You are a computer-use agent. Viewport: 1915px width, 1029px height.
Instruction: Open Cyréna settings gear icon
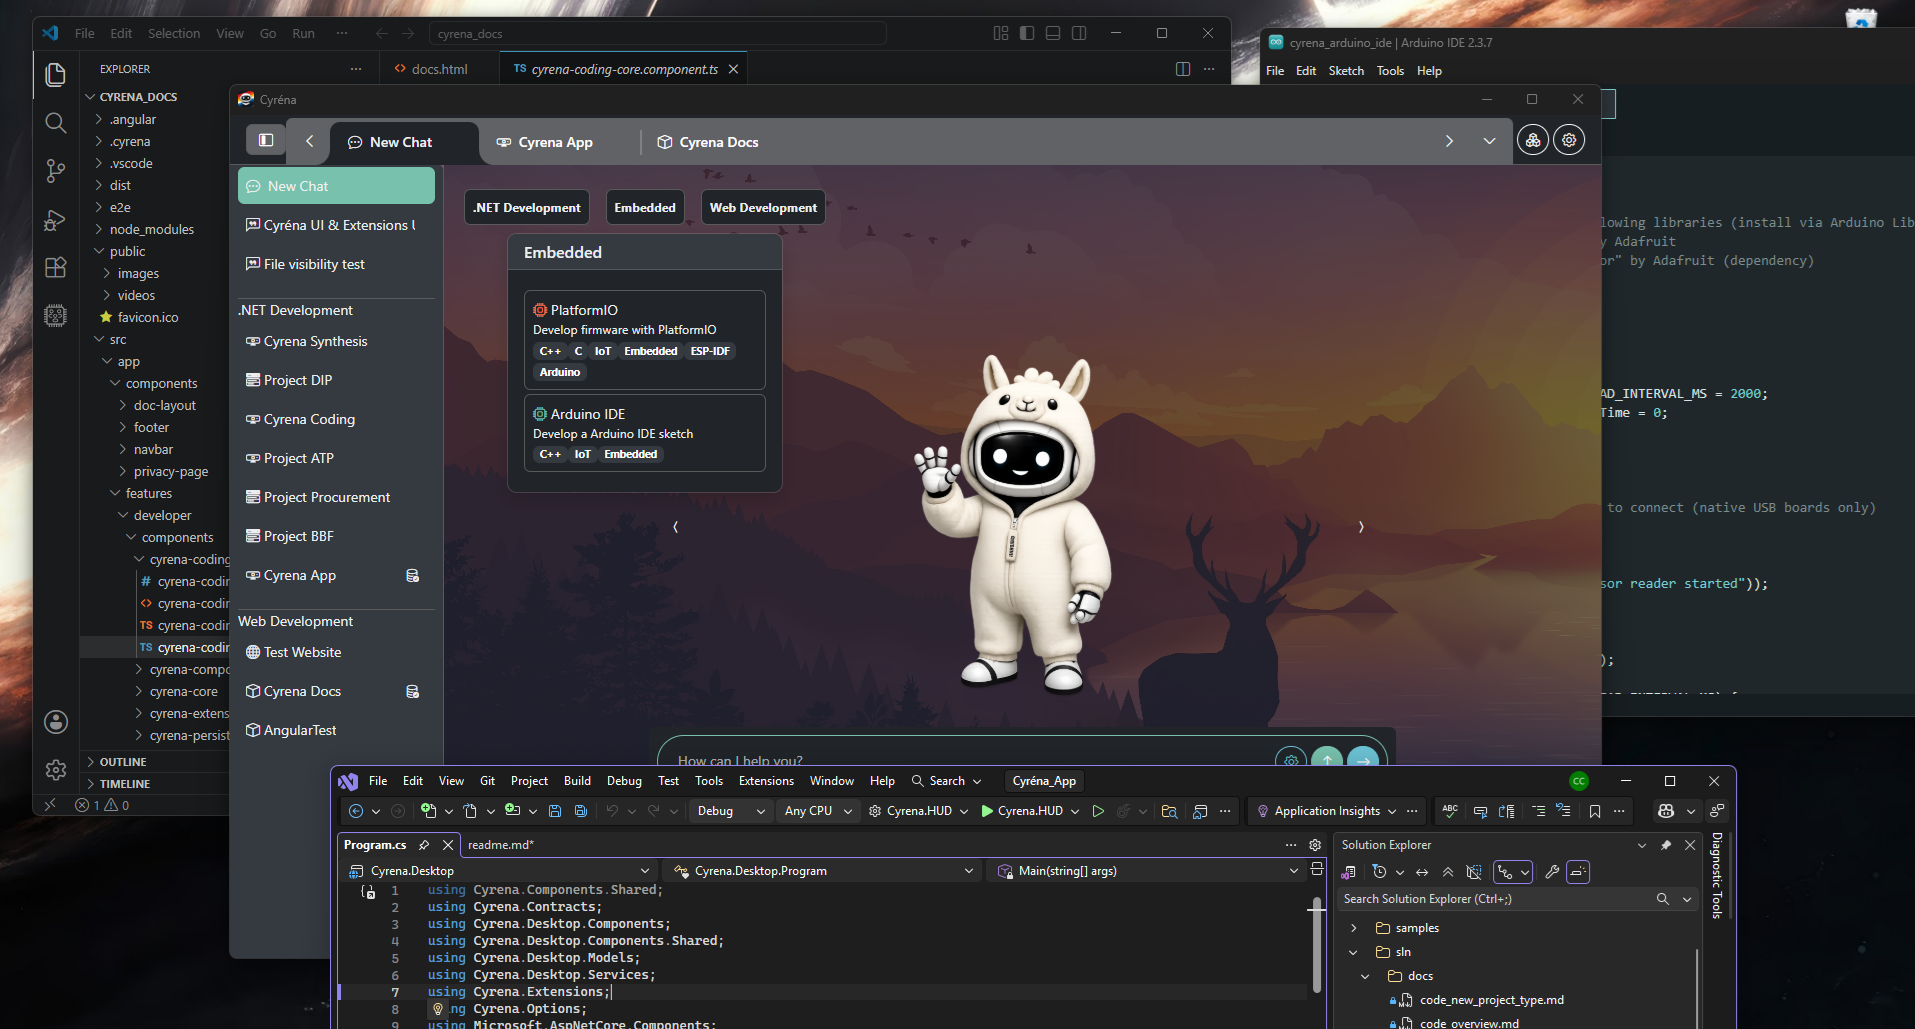click(1569, 141)
